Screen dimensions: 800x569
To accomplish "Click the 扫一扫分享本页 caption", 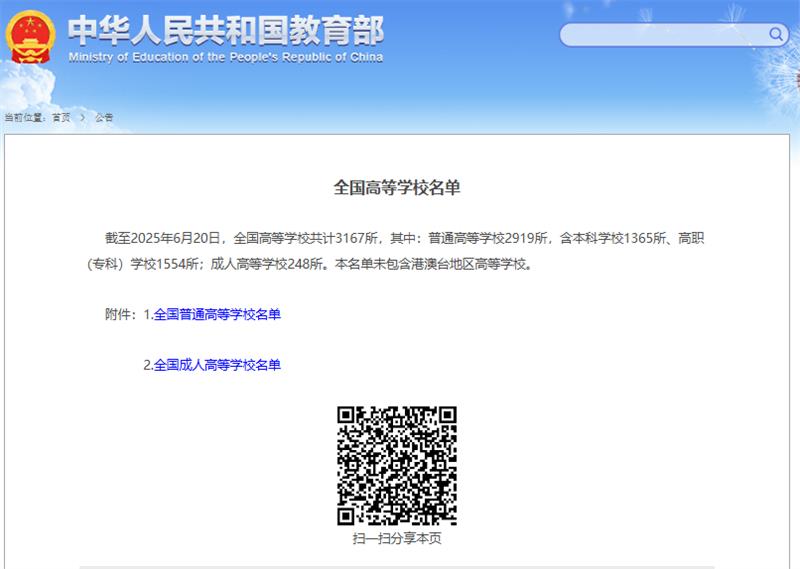I will point(397,538).
